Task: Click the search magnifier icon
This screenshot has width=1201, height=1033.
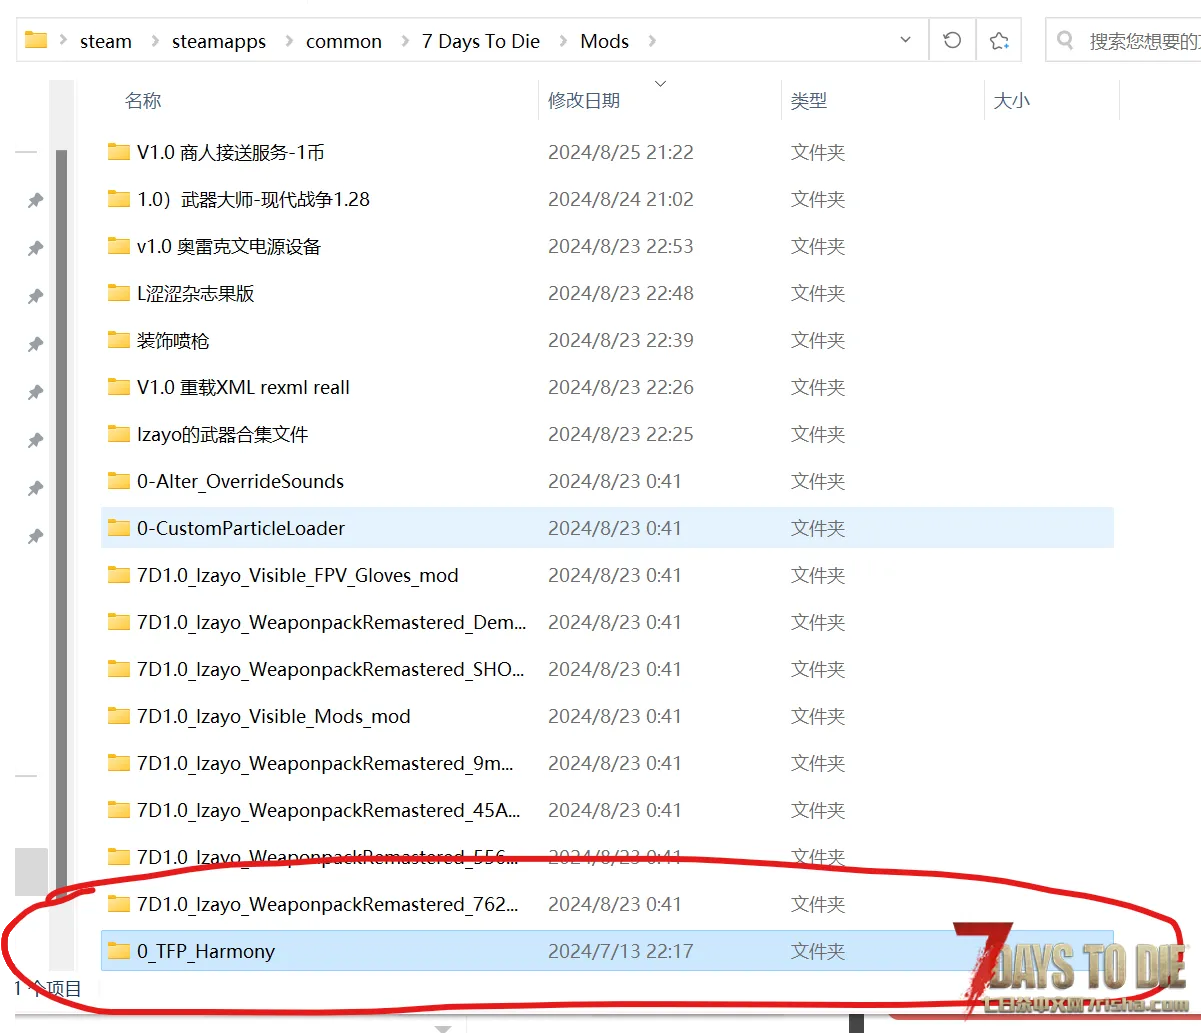Action: [1066, 40]
